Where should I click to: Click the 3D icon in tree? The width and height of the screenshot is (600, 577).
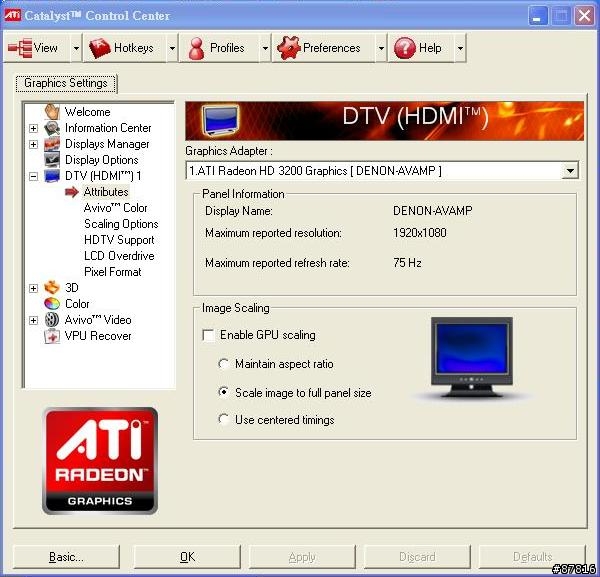tap(52, 288)
